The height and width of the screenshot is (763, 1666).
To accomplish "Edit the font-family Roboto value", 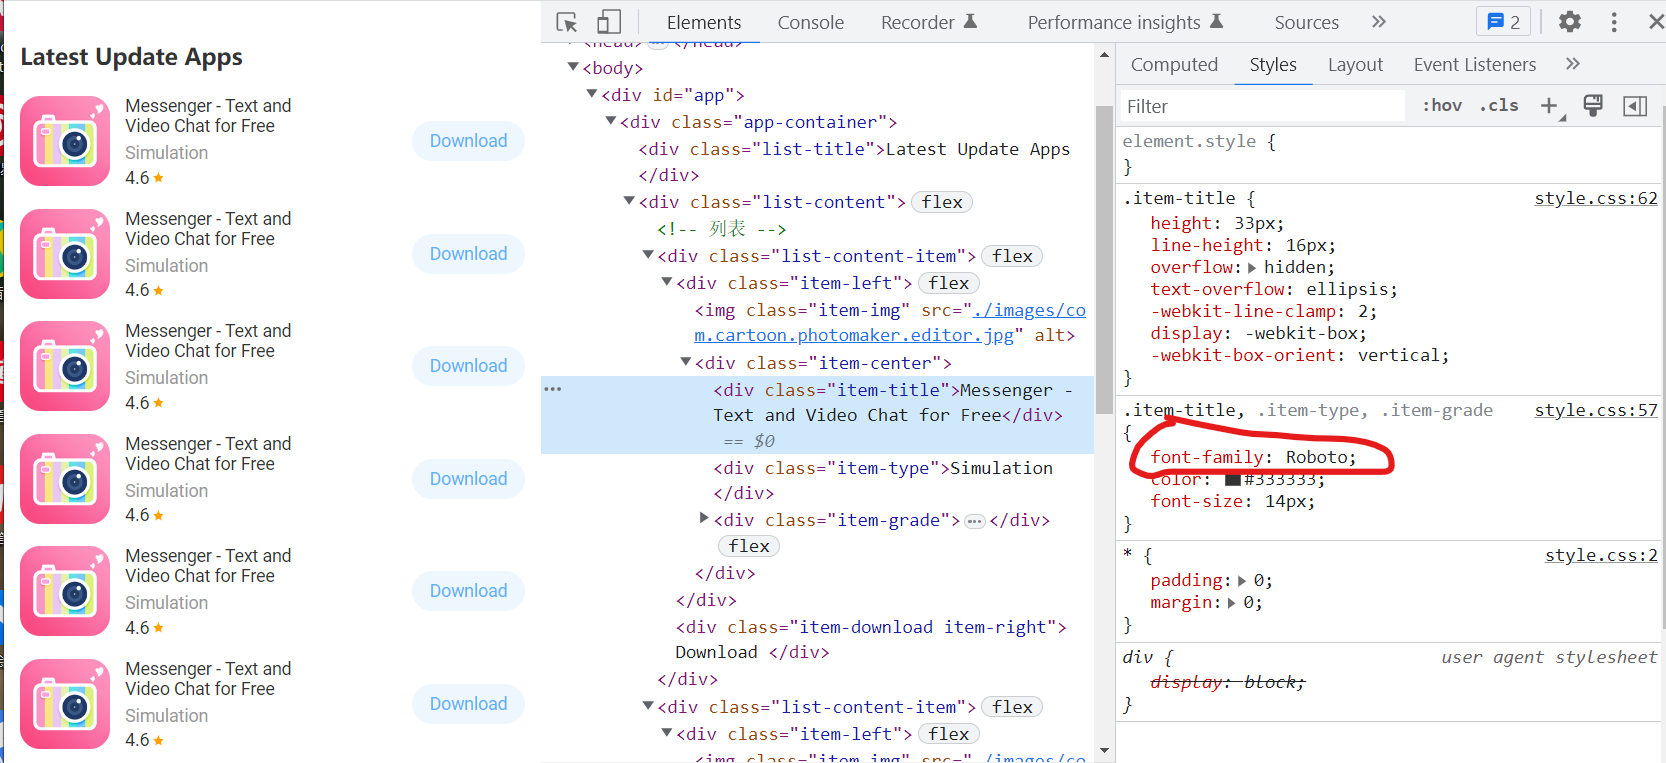I will click(1317, 457).
